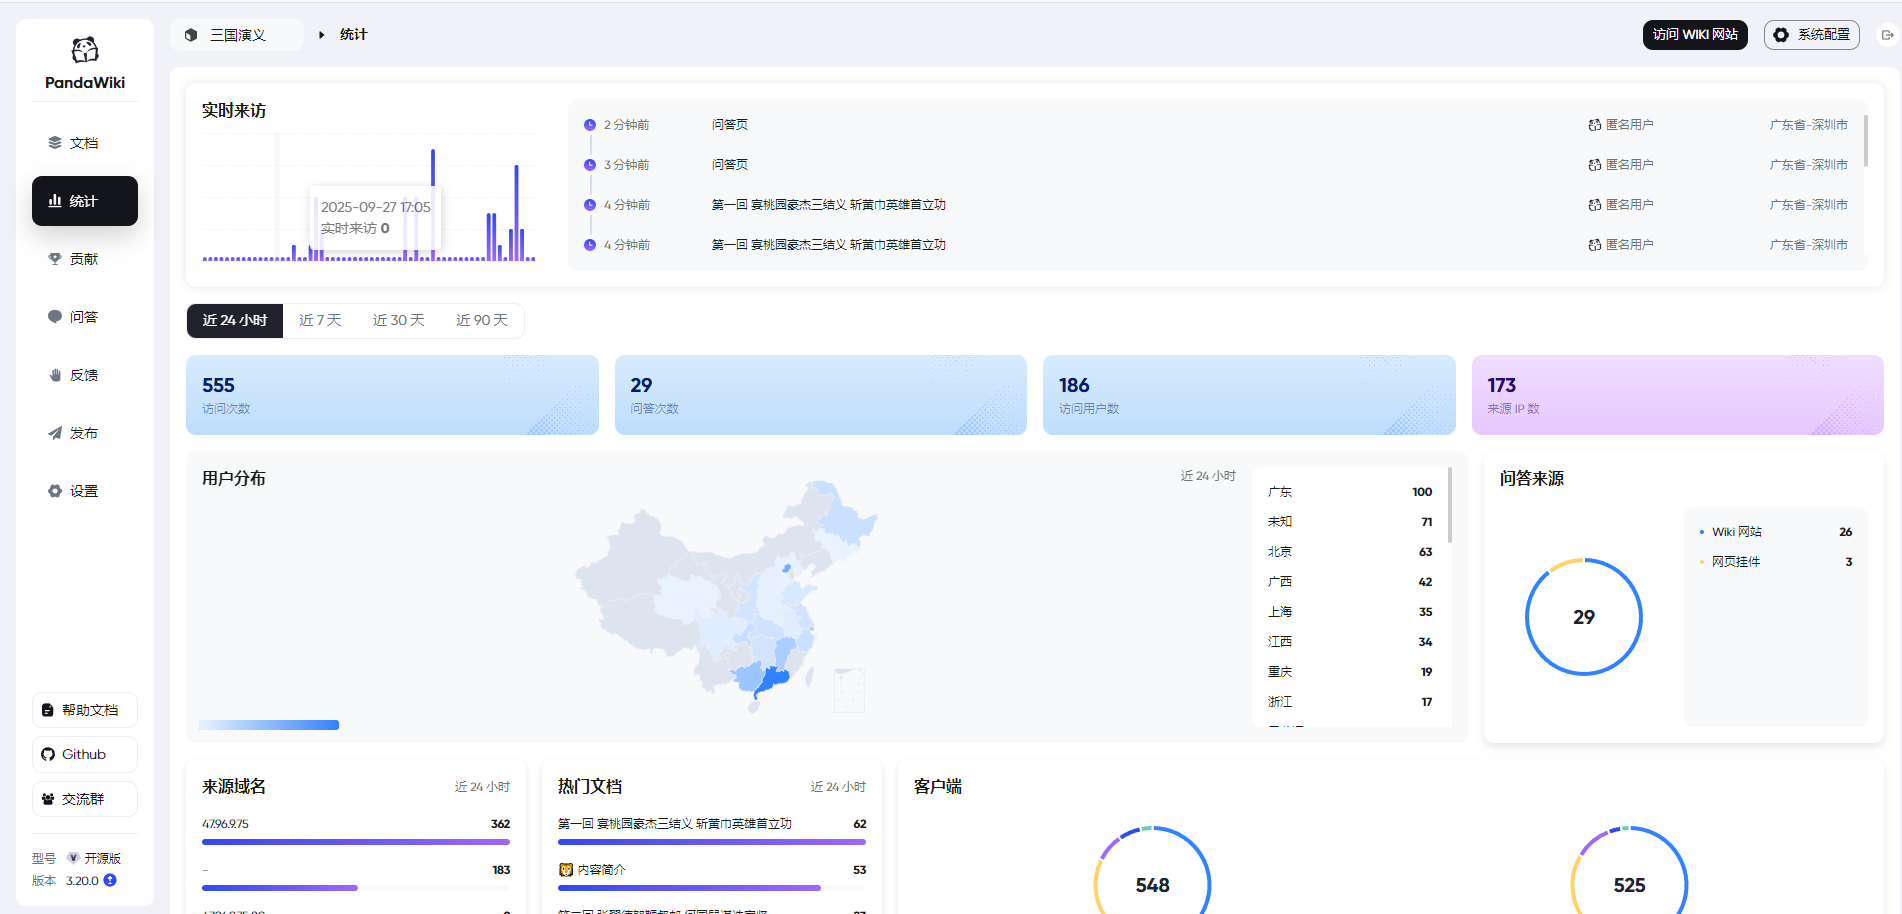Viewport: 1902px width, 914px height.
Task: Click the 客户端 donut chart showing 548
Action: point(1152,870)
